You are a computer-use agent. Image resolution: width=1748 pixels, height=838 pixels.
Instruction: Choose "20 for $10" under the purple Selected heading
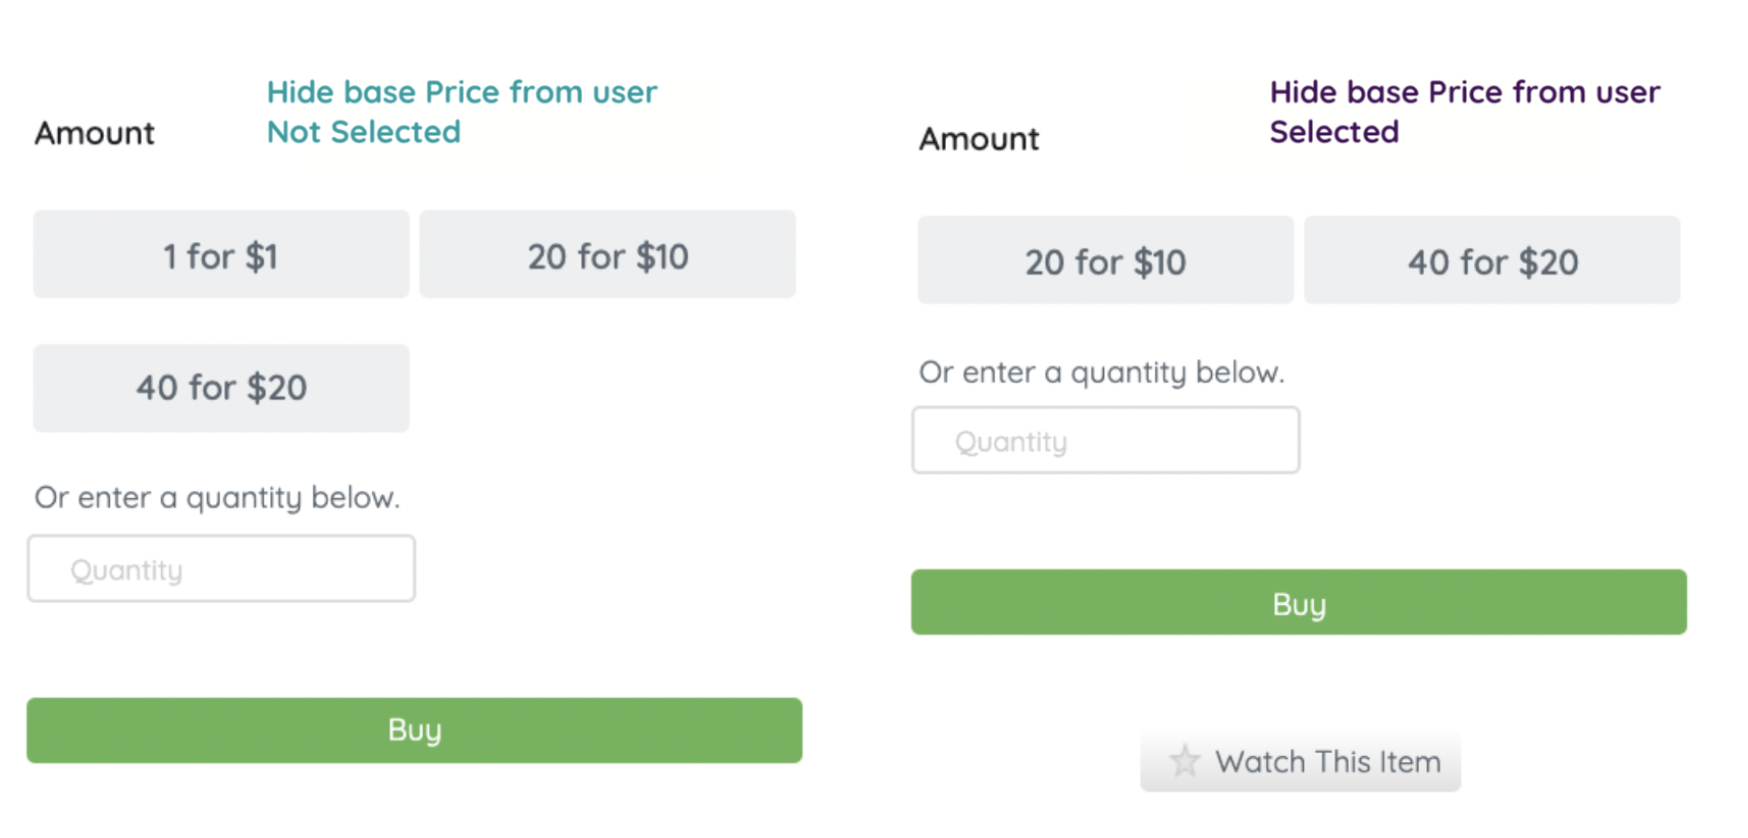(x=1105, y=261)
